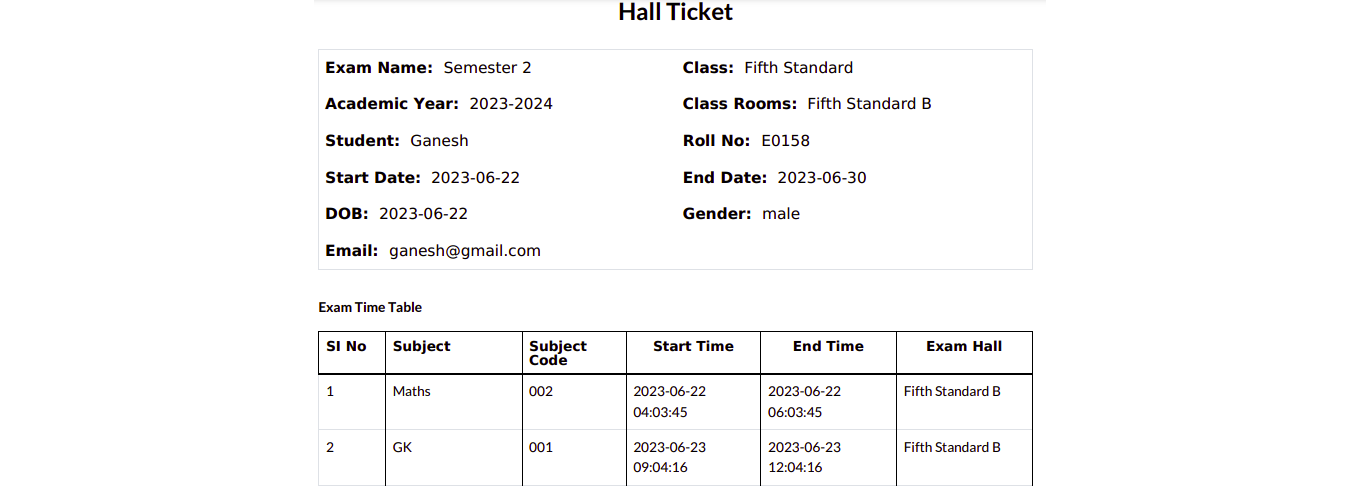Select the GK subject cell
The height and width of the screenshot is (489, 1359).
(x=402, y=447)
